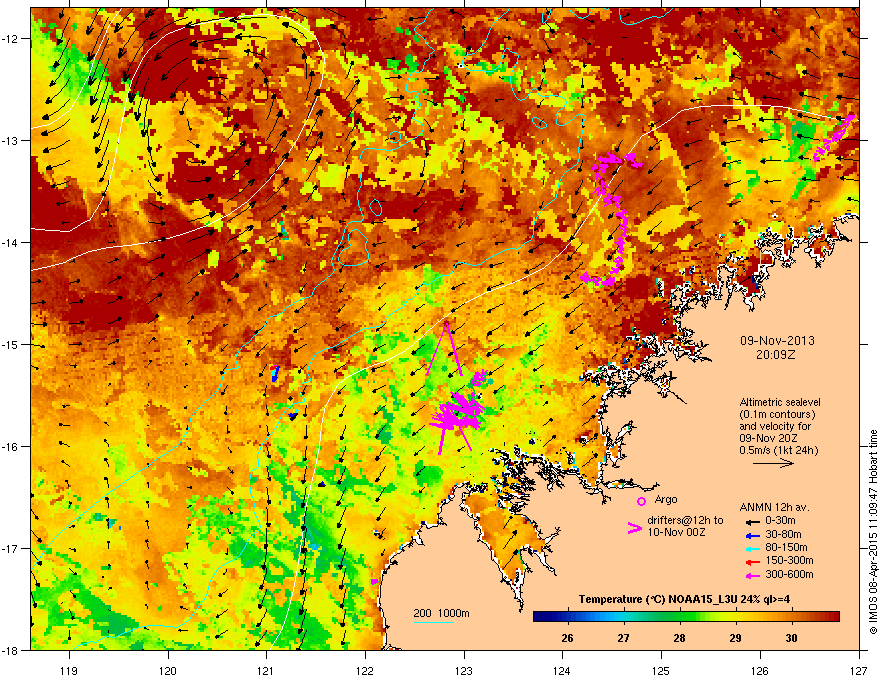Click the '200 1000m' contour label
880x680 pixels.
point(441,613)
